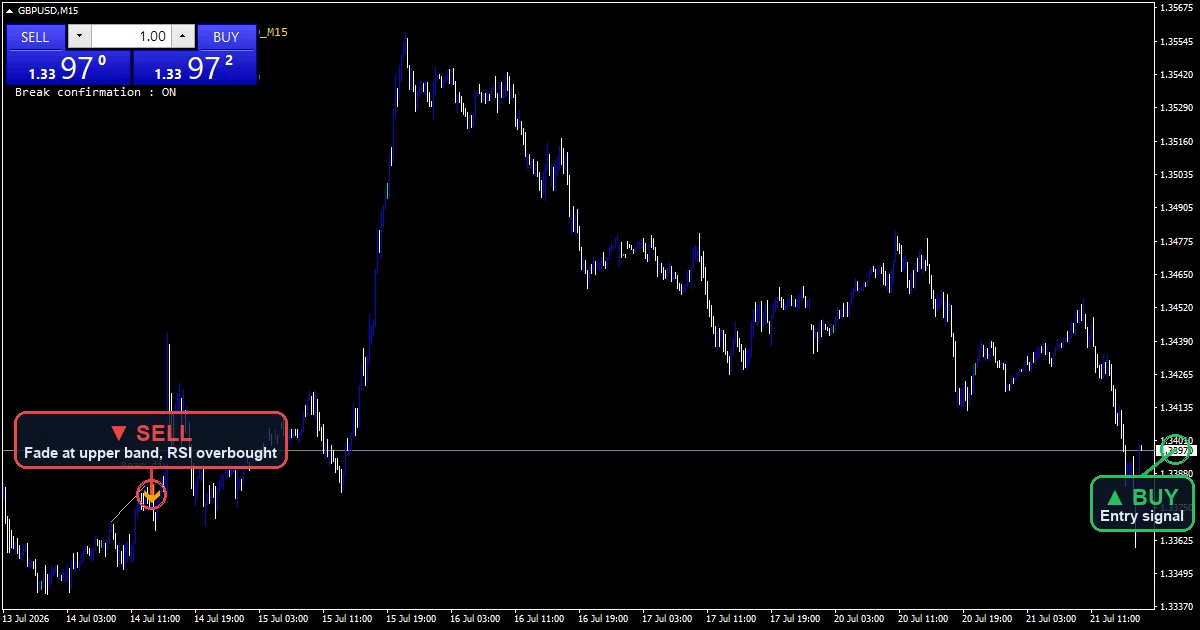Screen dimensions: 1200x630
Task: Click the 1.35420 price scale label
Action: point(1177,75)
